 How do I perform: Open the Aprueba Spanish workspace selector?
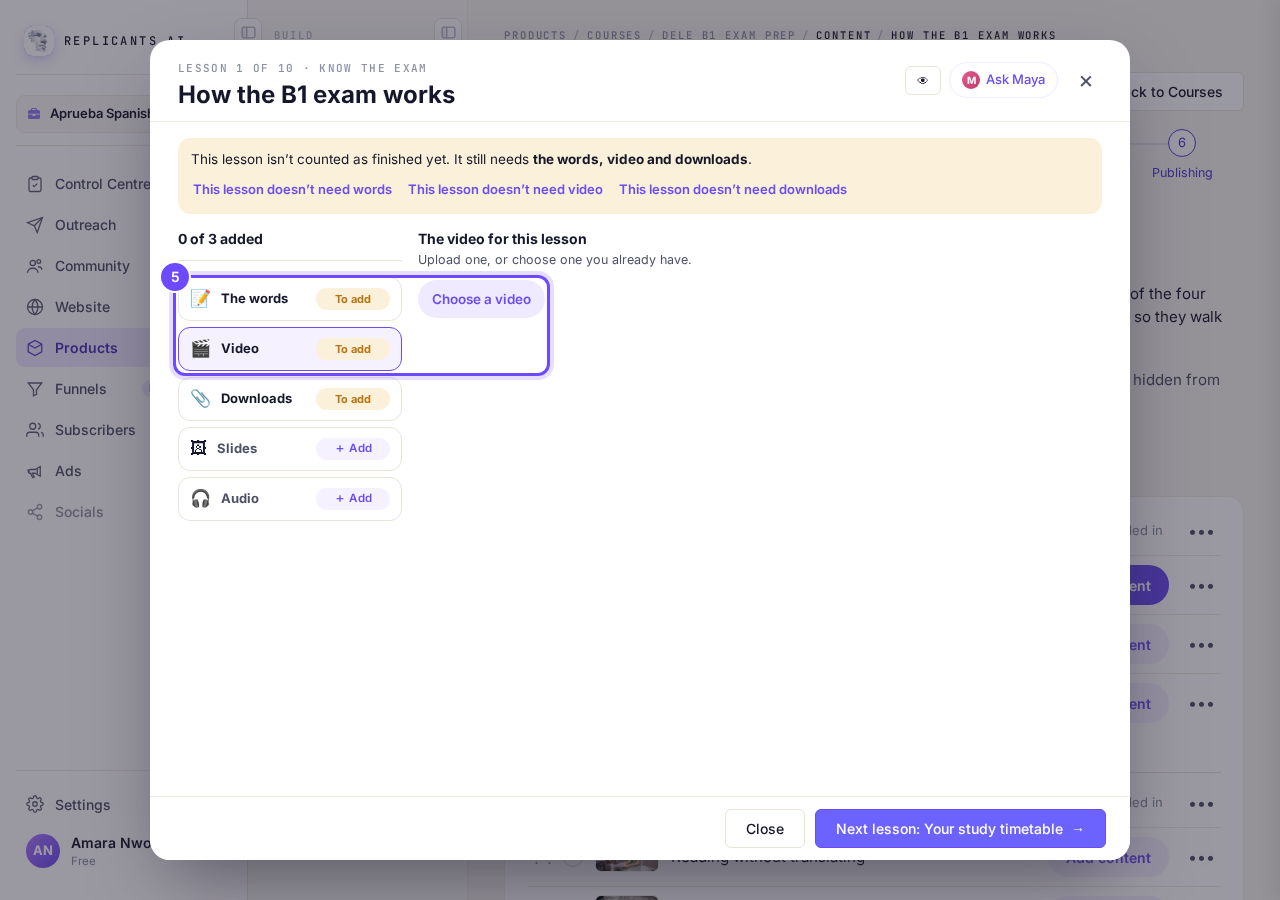(x=83, y=114)
